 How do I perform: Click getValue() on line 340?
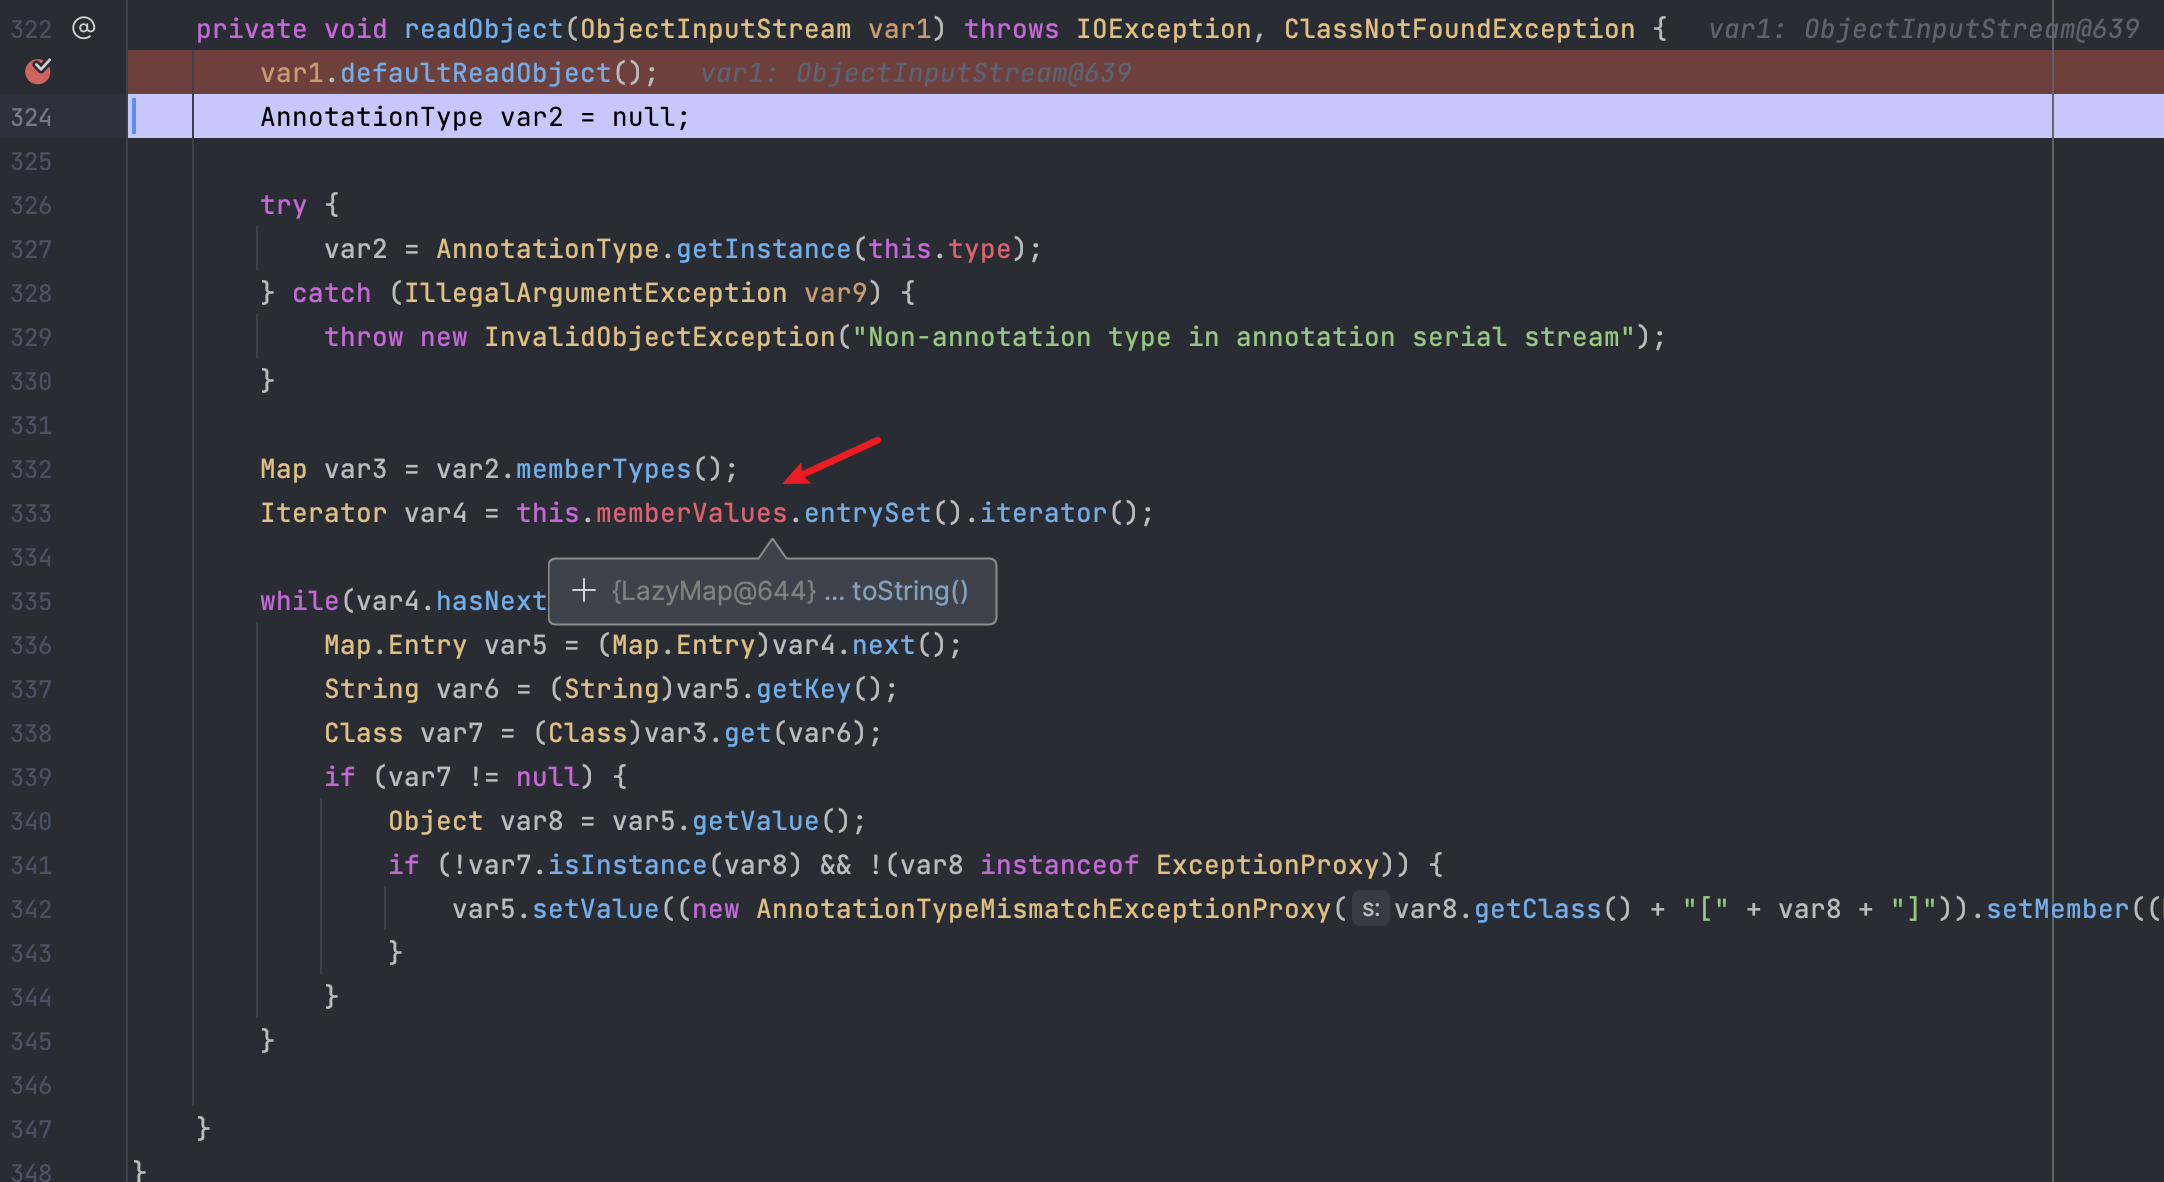770,821
